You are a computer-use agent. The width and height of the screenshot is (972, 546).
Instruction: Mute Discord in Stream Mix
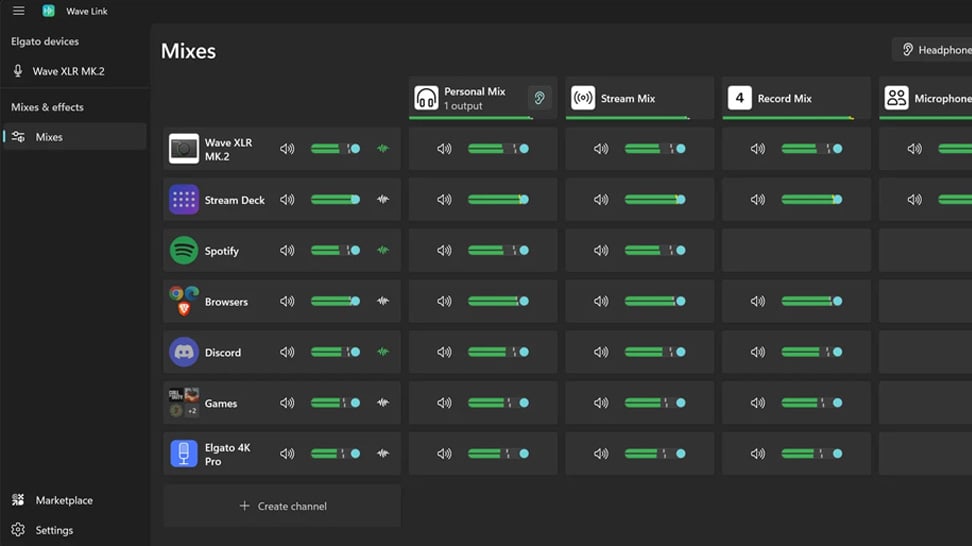pos(601,352)
